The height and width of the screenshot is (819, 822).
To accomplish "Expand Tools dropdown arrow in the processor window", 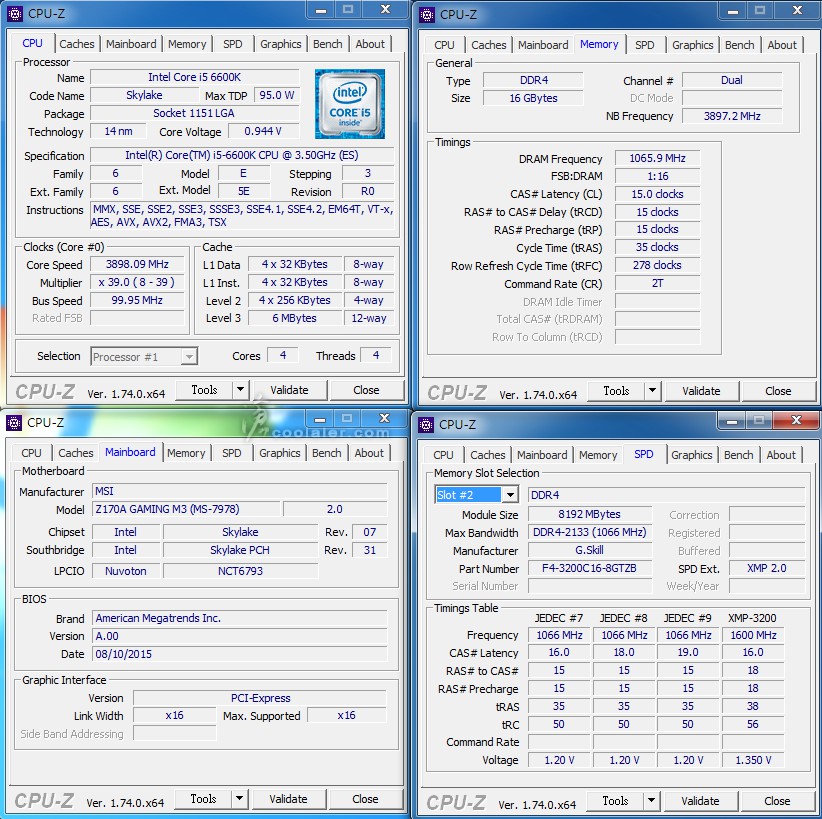I will [240, 390].
